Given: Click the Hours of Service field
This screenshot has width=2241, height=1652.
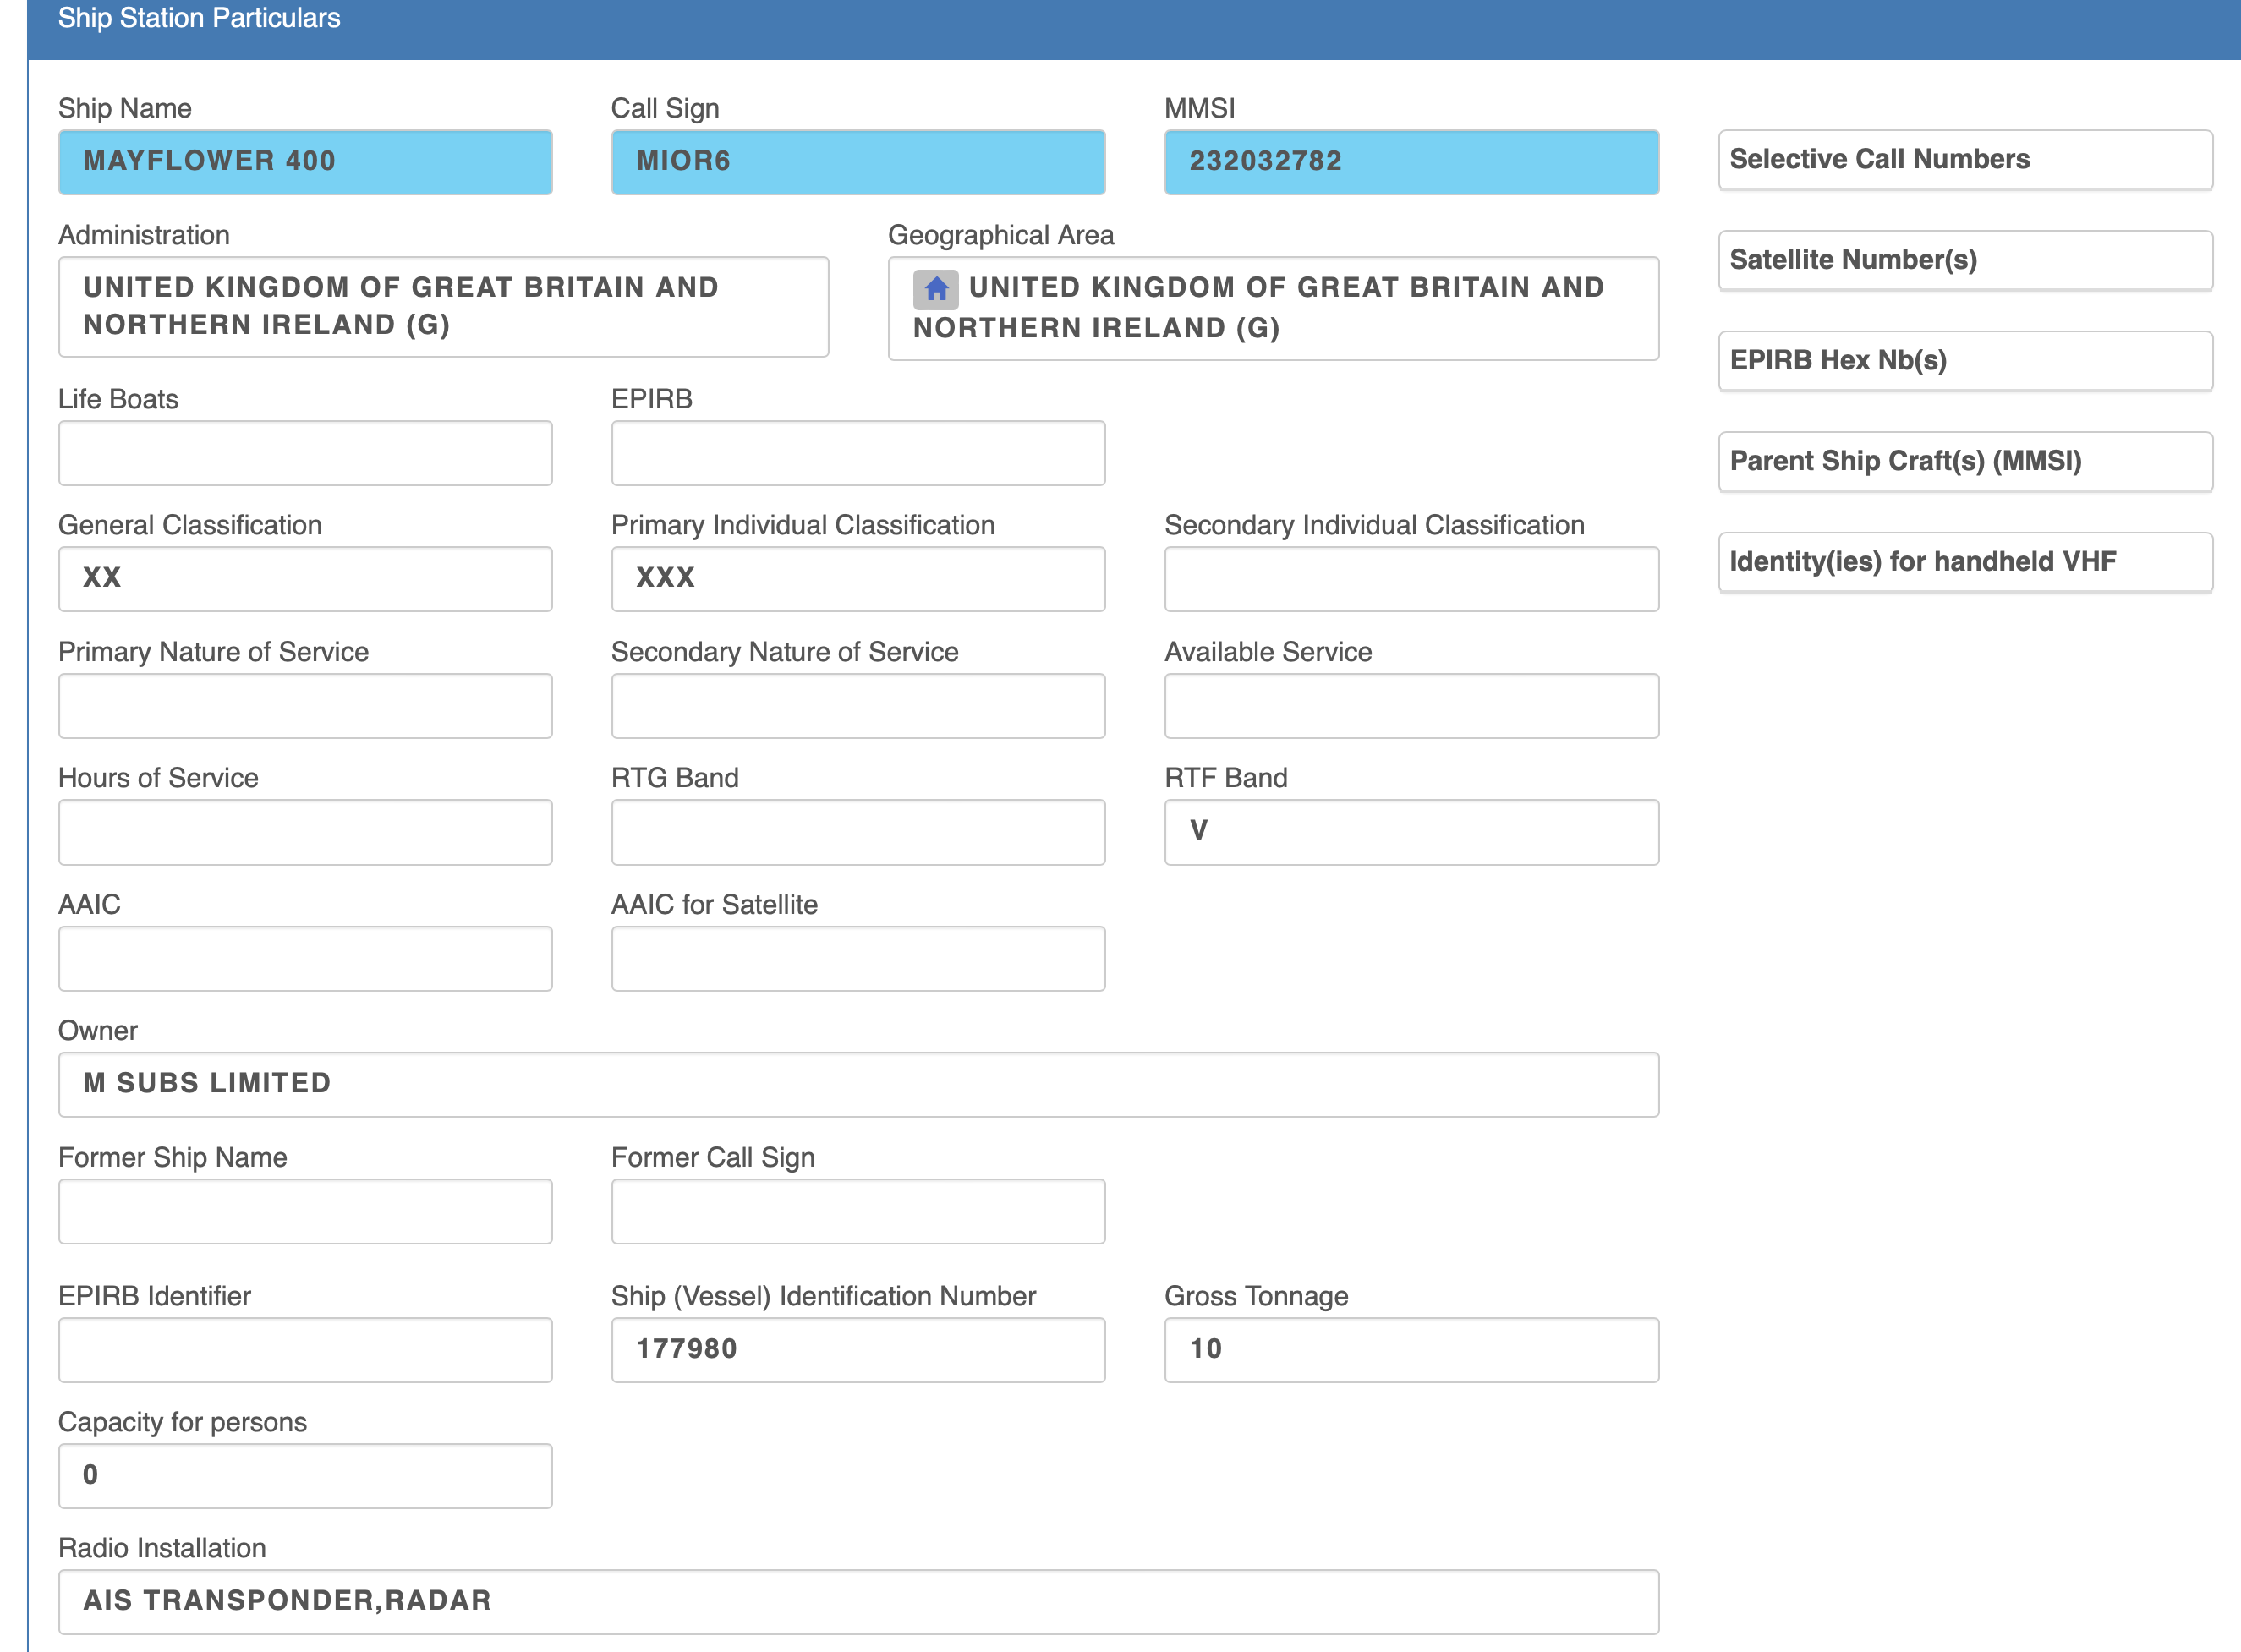Looking at the screenshot, I should click(305, 831).
